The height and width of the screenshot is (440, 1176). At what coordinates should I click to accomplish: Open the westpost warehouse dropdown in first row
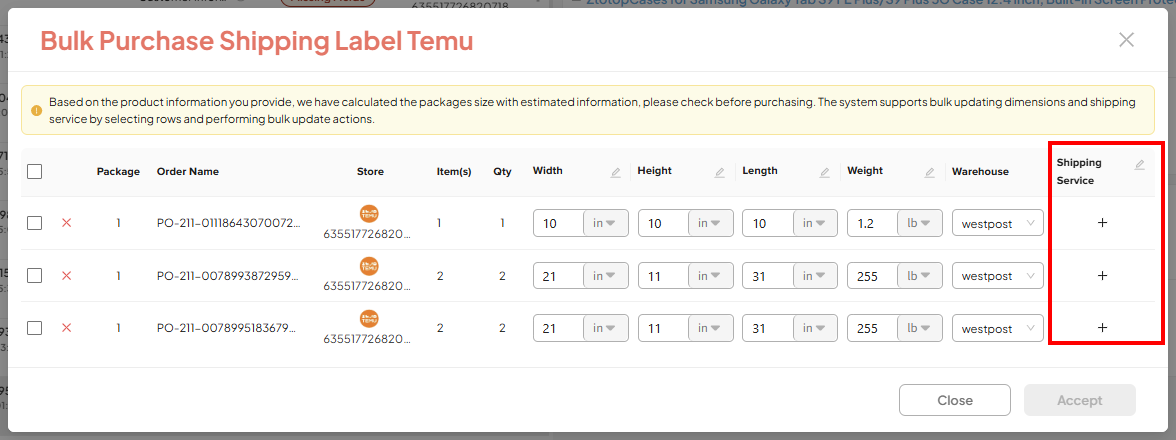997,223
